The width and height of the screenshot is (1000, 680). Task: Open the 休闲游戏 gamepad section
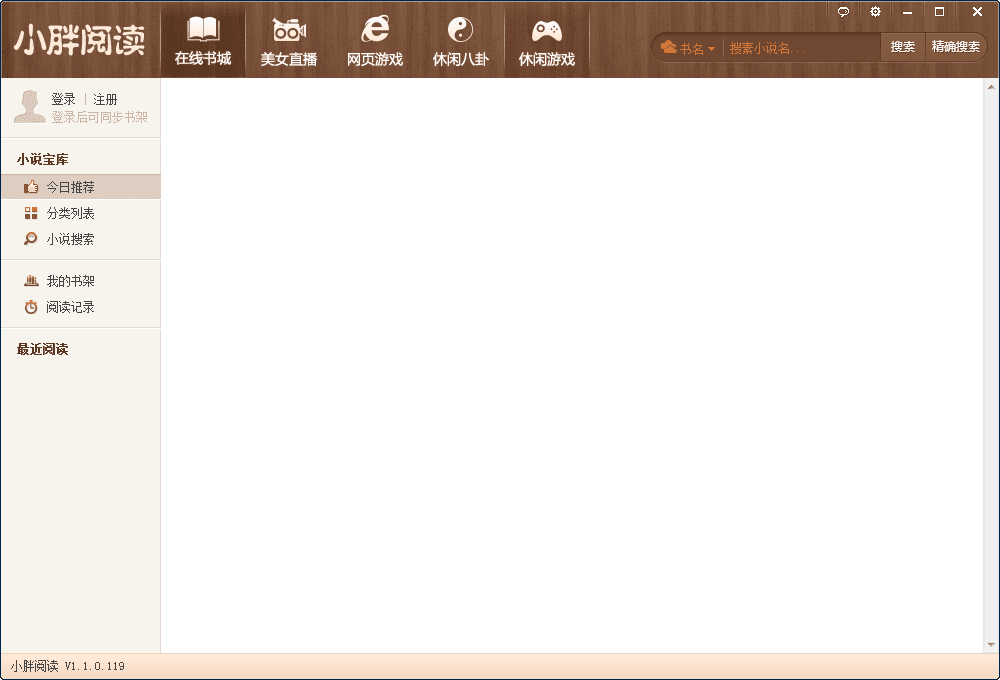click(547, 40)
